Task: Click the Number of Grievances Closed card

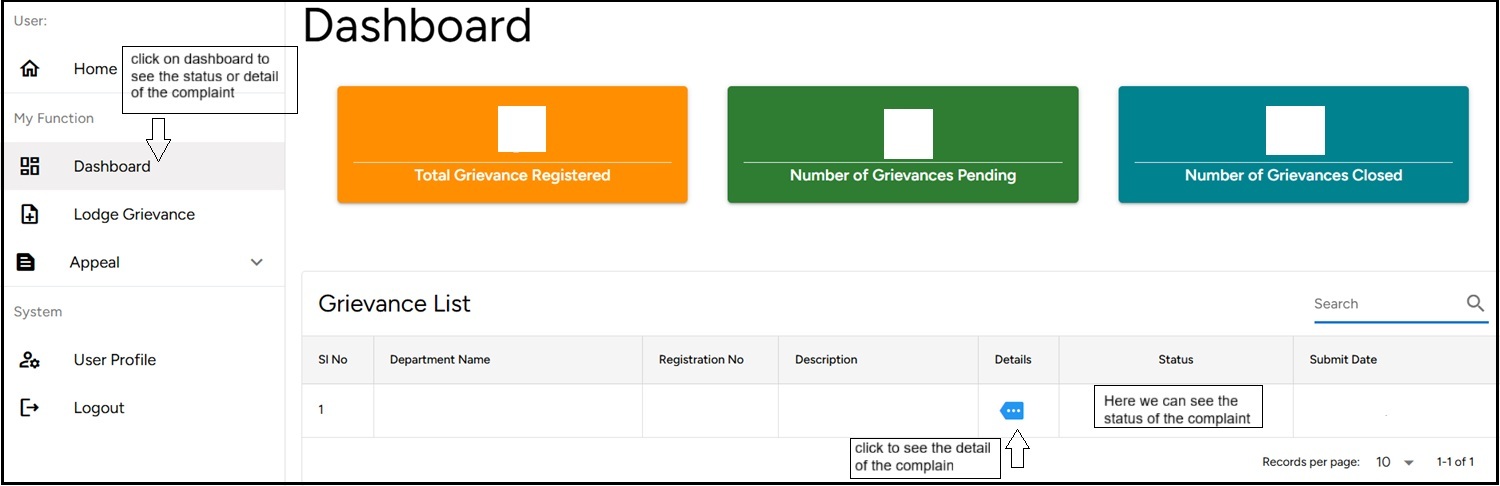Action: 1293,145
